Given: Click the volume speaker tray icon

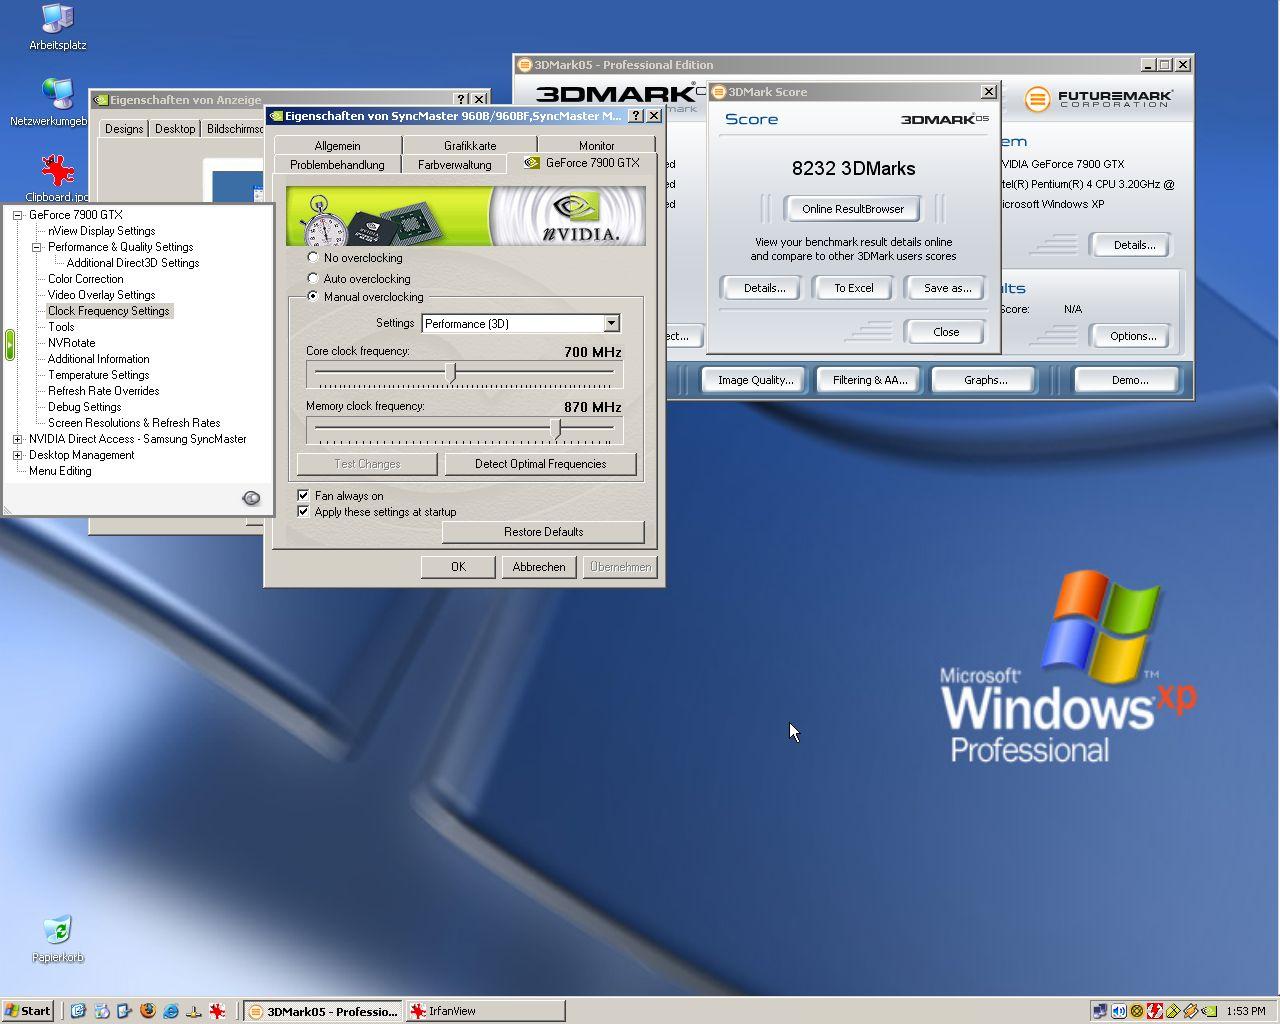Looking at the screenshot, I should point(1119,1011).
